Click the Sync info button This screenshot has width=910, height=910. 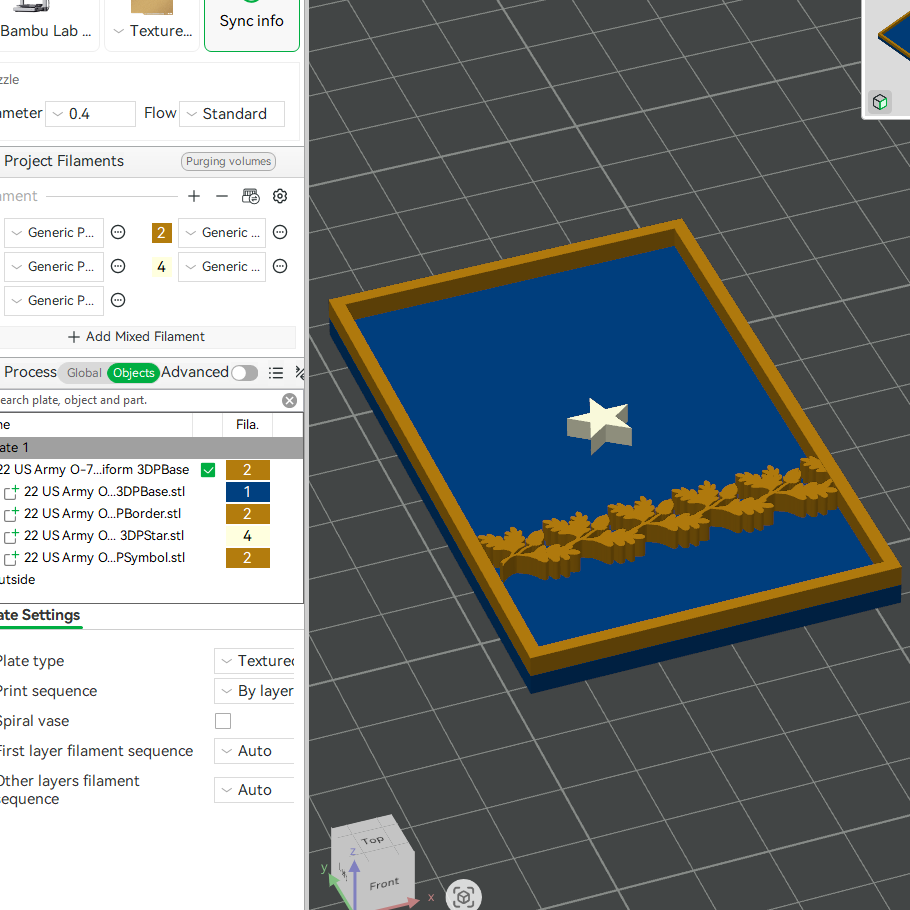click(x=251, y=23)
